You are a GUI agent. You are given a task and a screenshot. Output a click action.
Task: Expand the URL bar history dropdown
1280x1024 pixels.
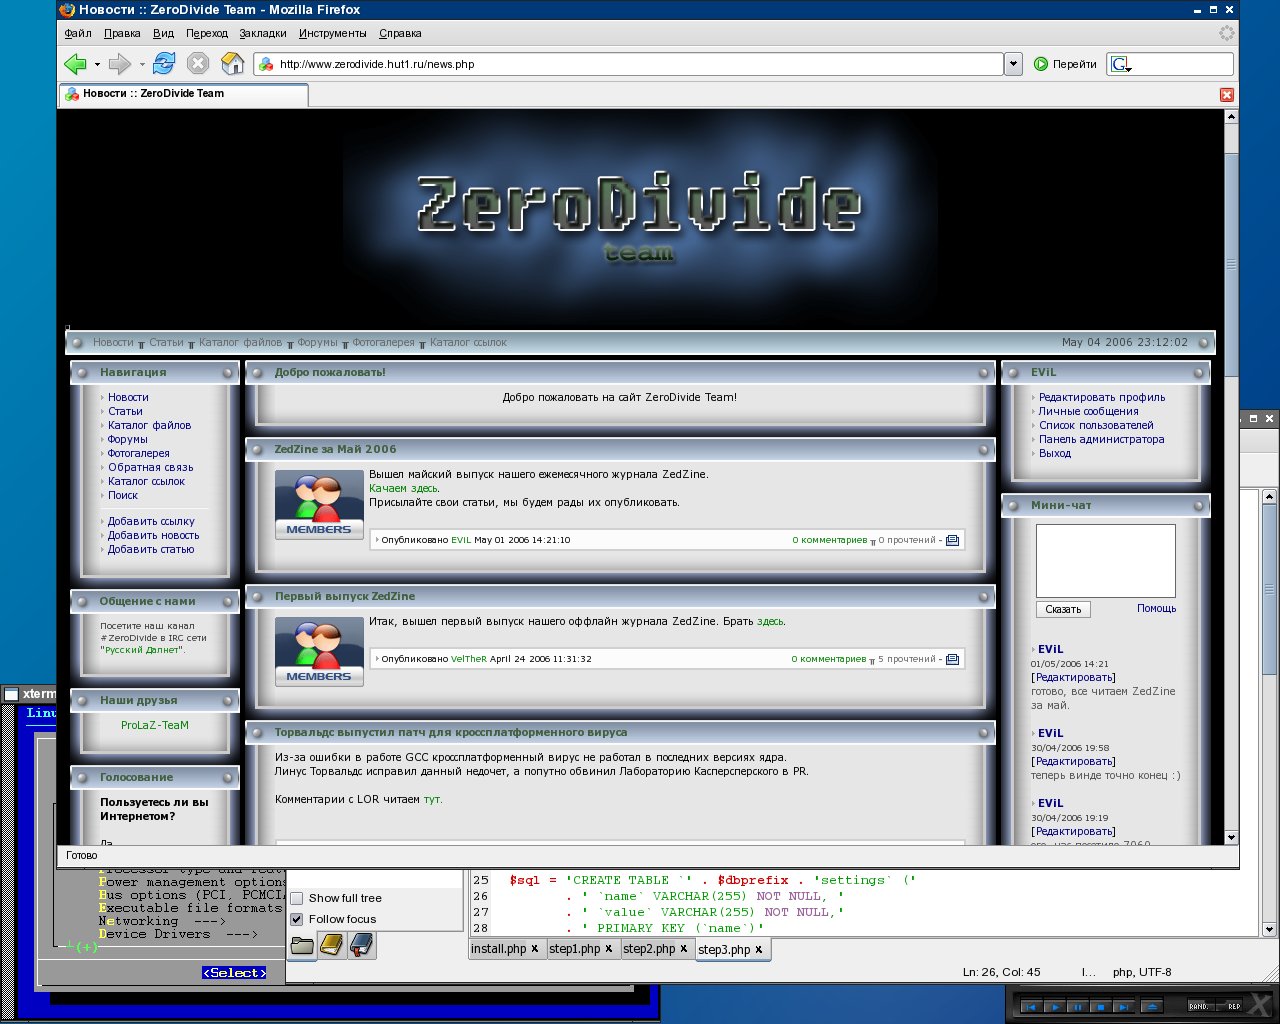click(1013, 64)
